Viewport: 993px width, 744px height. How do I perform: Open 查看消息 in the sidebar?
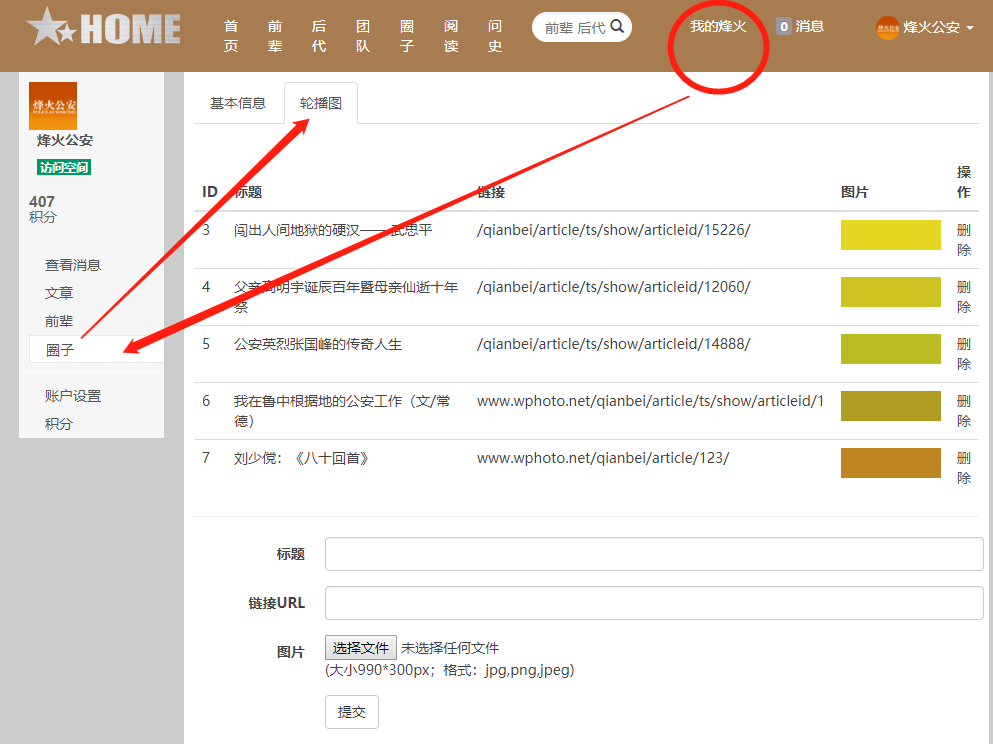[x=73, y=265]
